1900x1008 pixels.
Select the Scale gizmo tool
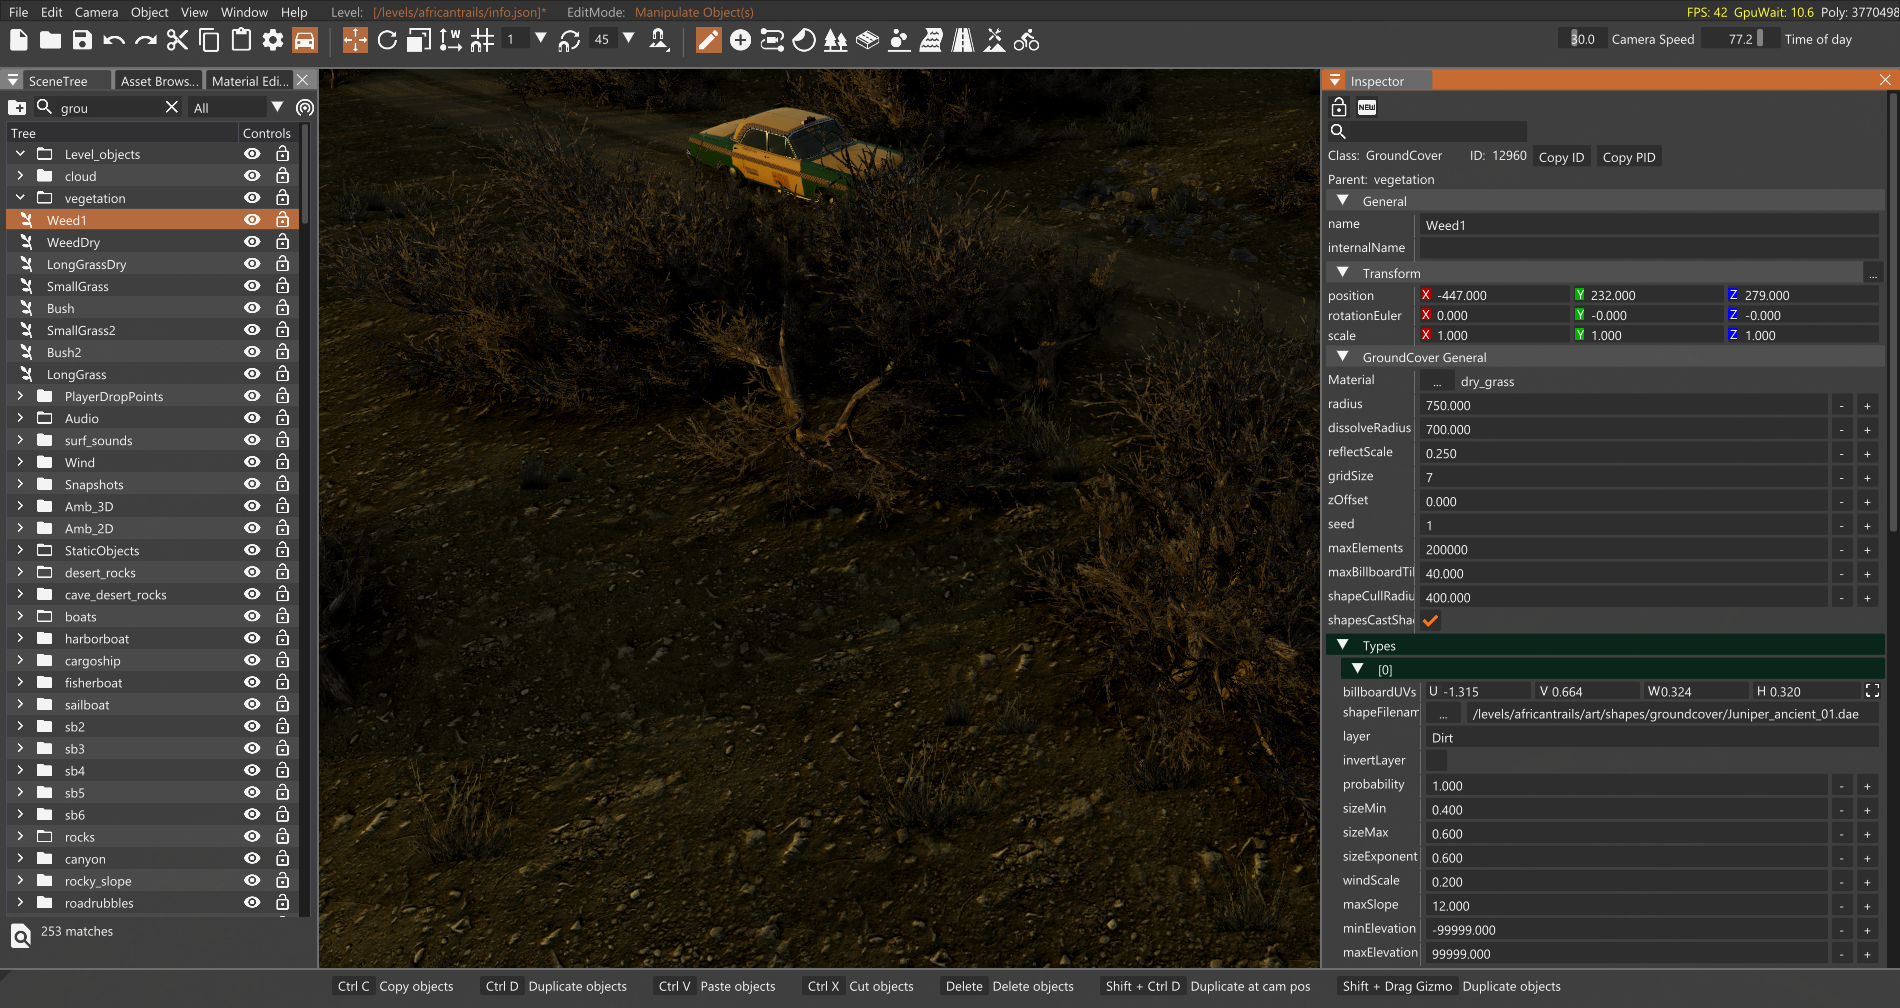[x=419, y=40]
